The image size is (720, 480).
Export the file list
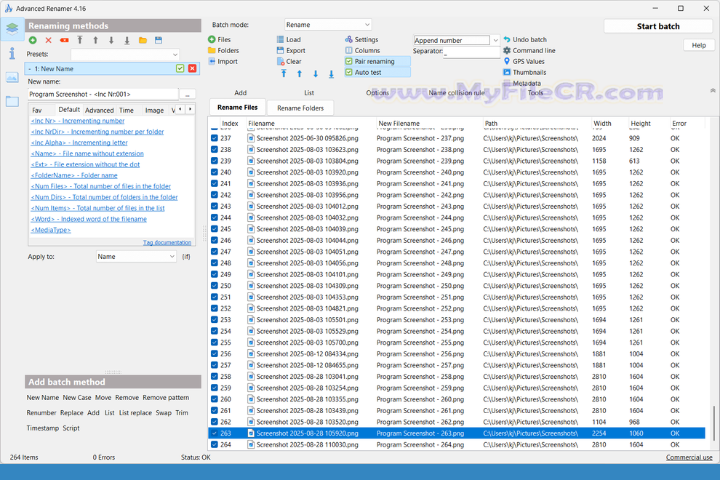291,51
